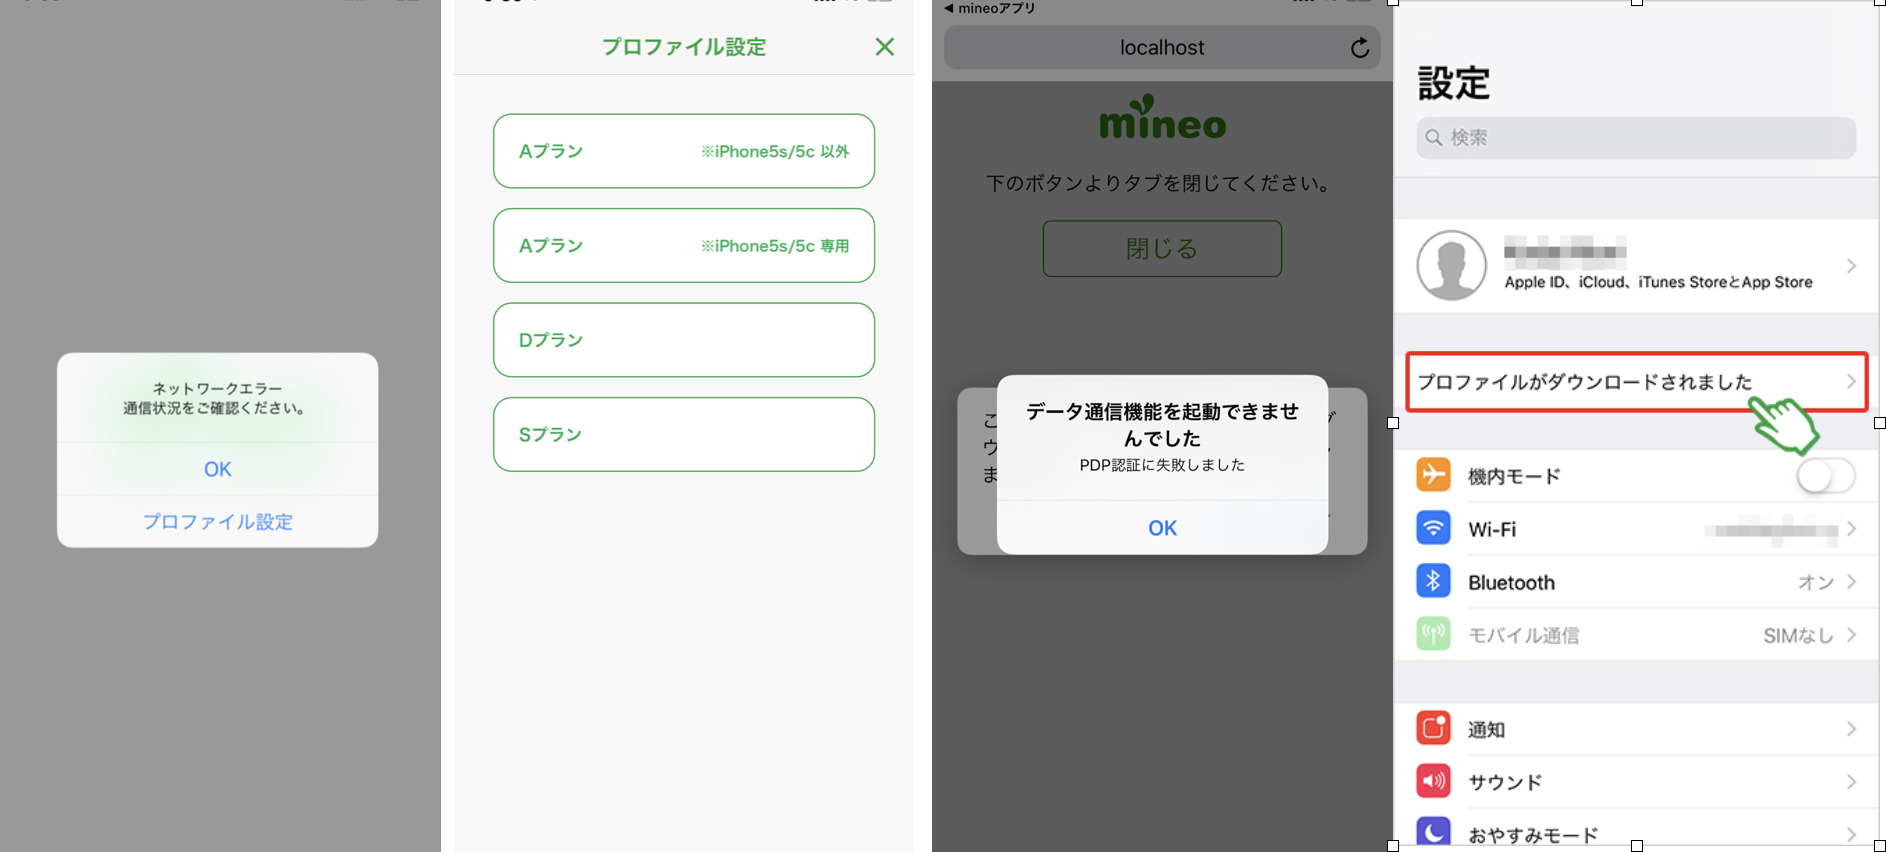Screen dimensions: 1886x852
Task: Tap the airplane mode icon
Action: tap(1433, 474)
